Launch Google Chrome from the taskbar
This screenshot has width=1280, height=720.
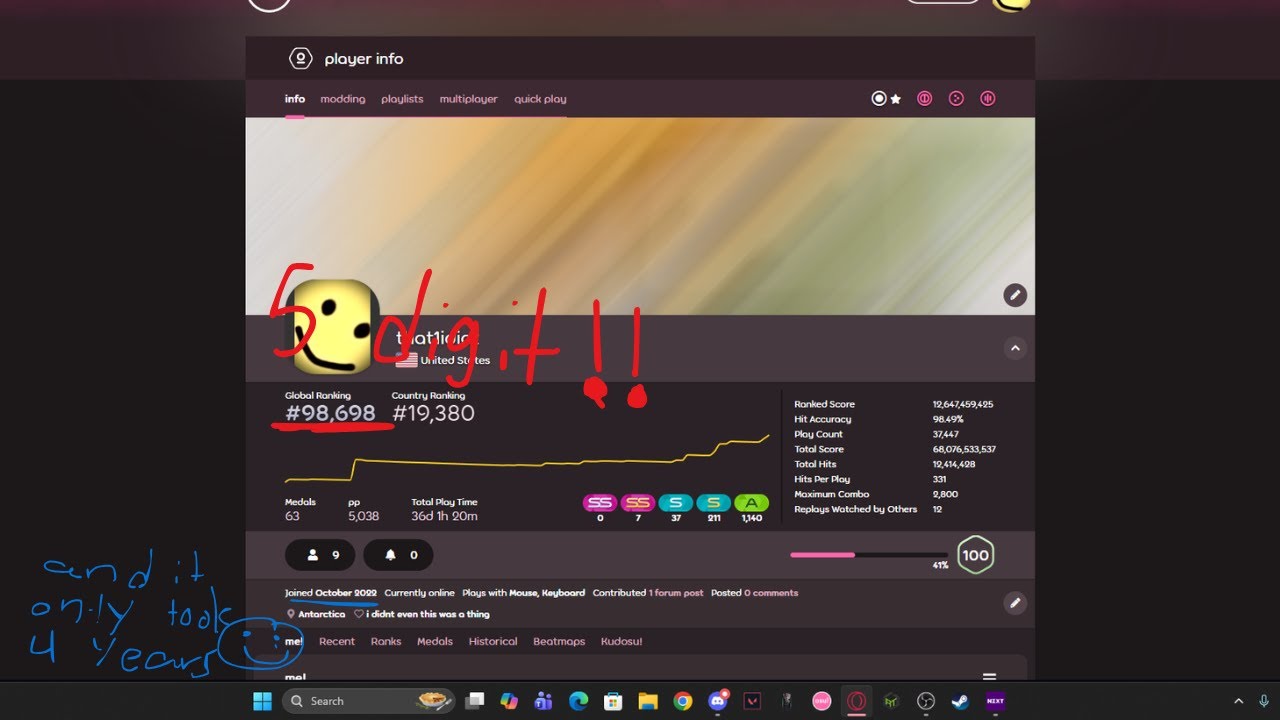coord(682,701)
